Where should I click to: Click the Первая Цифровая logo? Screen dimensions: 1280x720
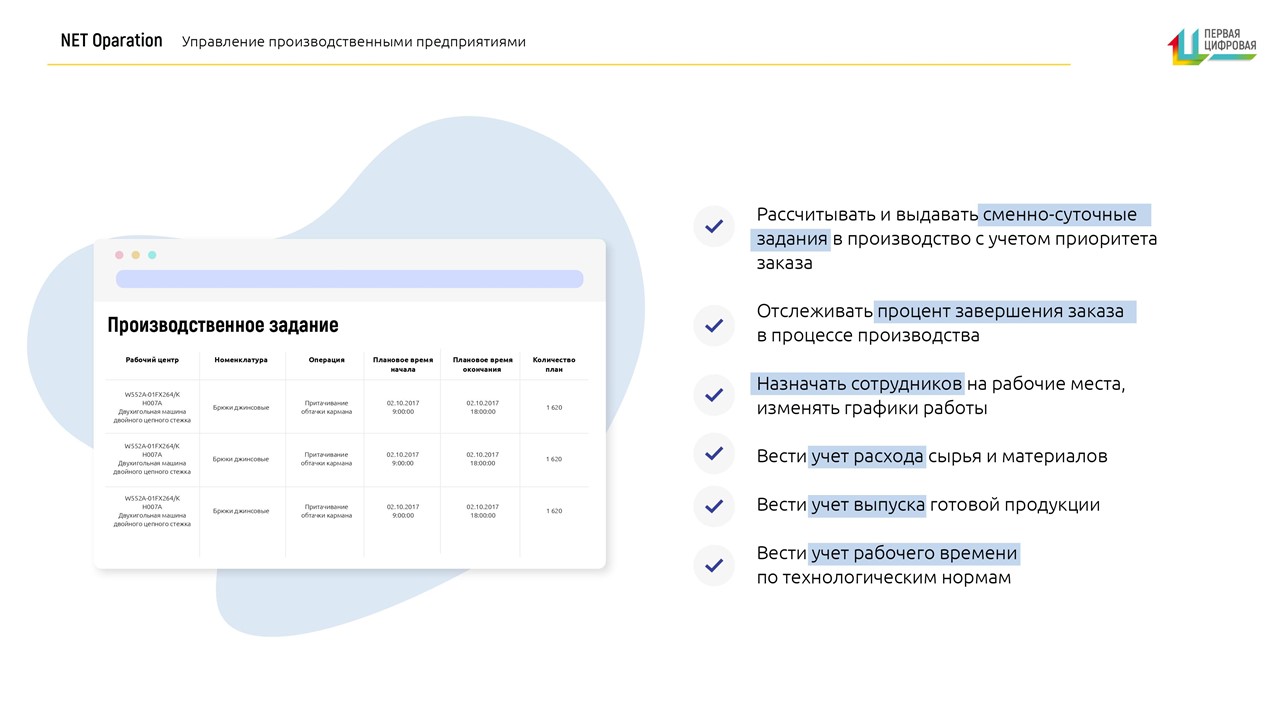[x=1211, y=43]
